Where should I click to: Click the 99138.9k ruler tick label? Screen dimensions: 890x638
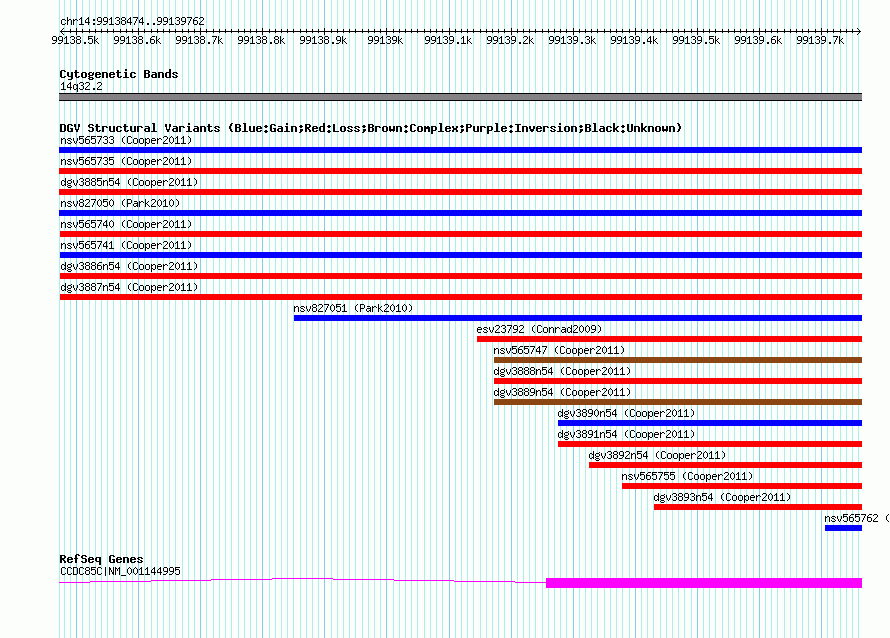point(323,40)
